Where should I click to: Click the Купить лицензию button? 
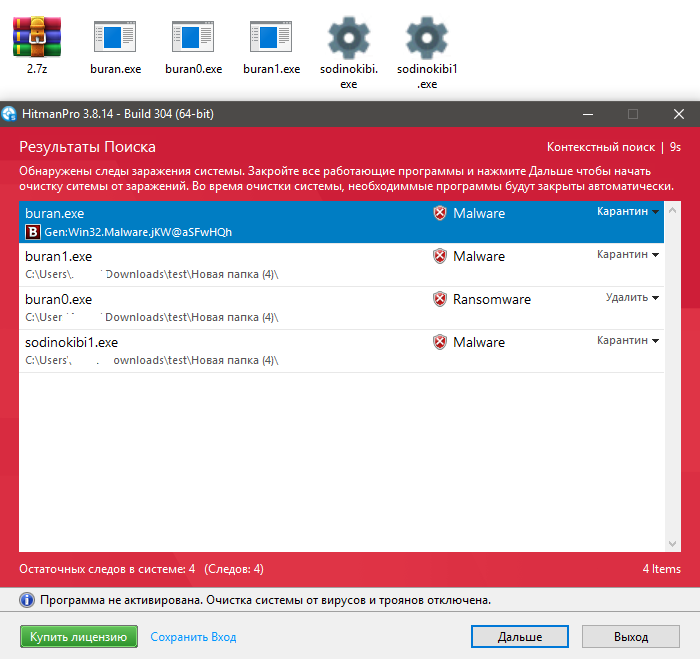tap(79, 637)
